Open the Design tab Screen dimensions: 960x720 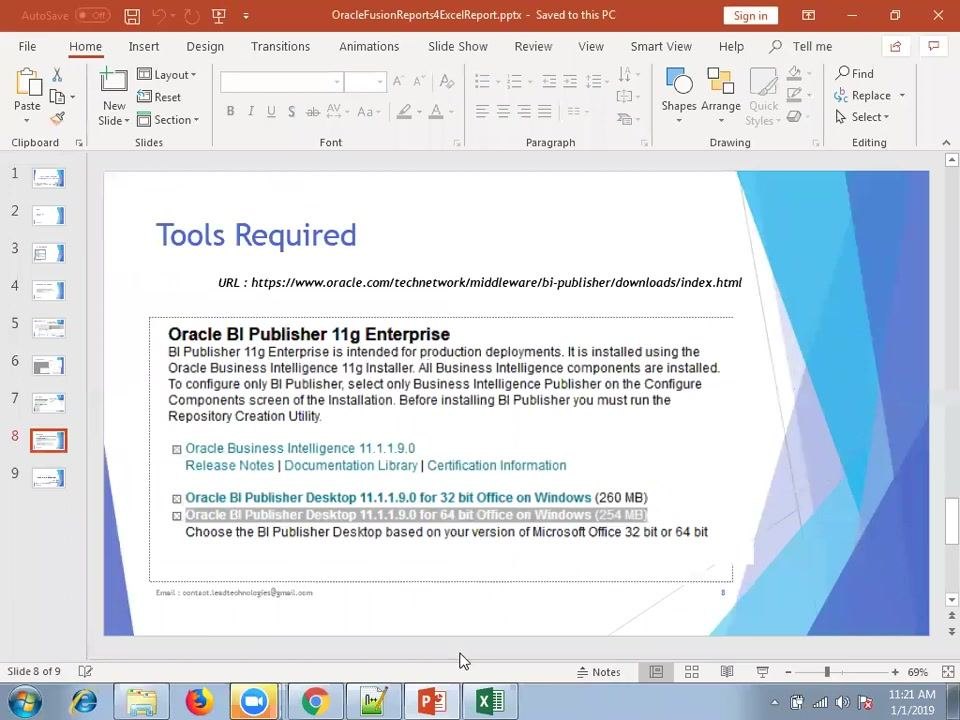[205, 47]
